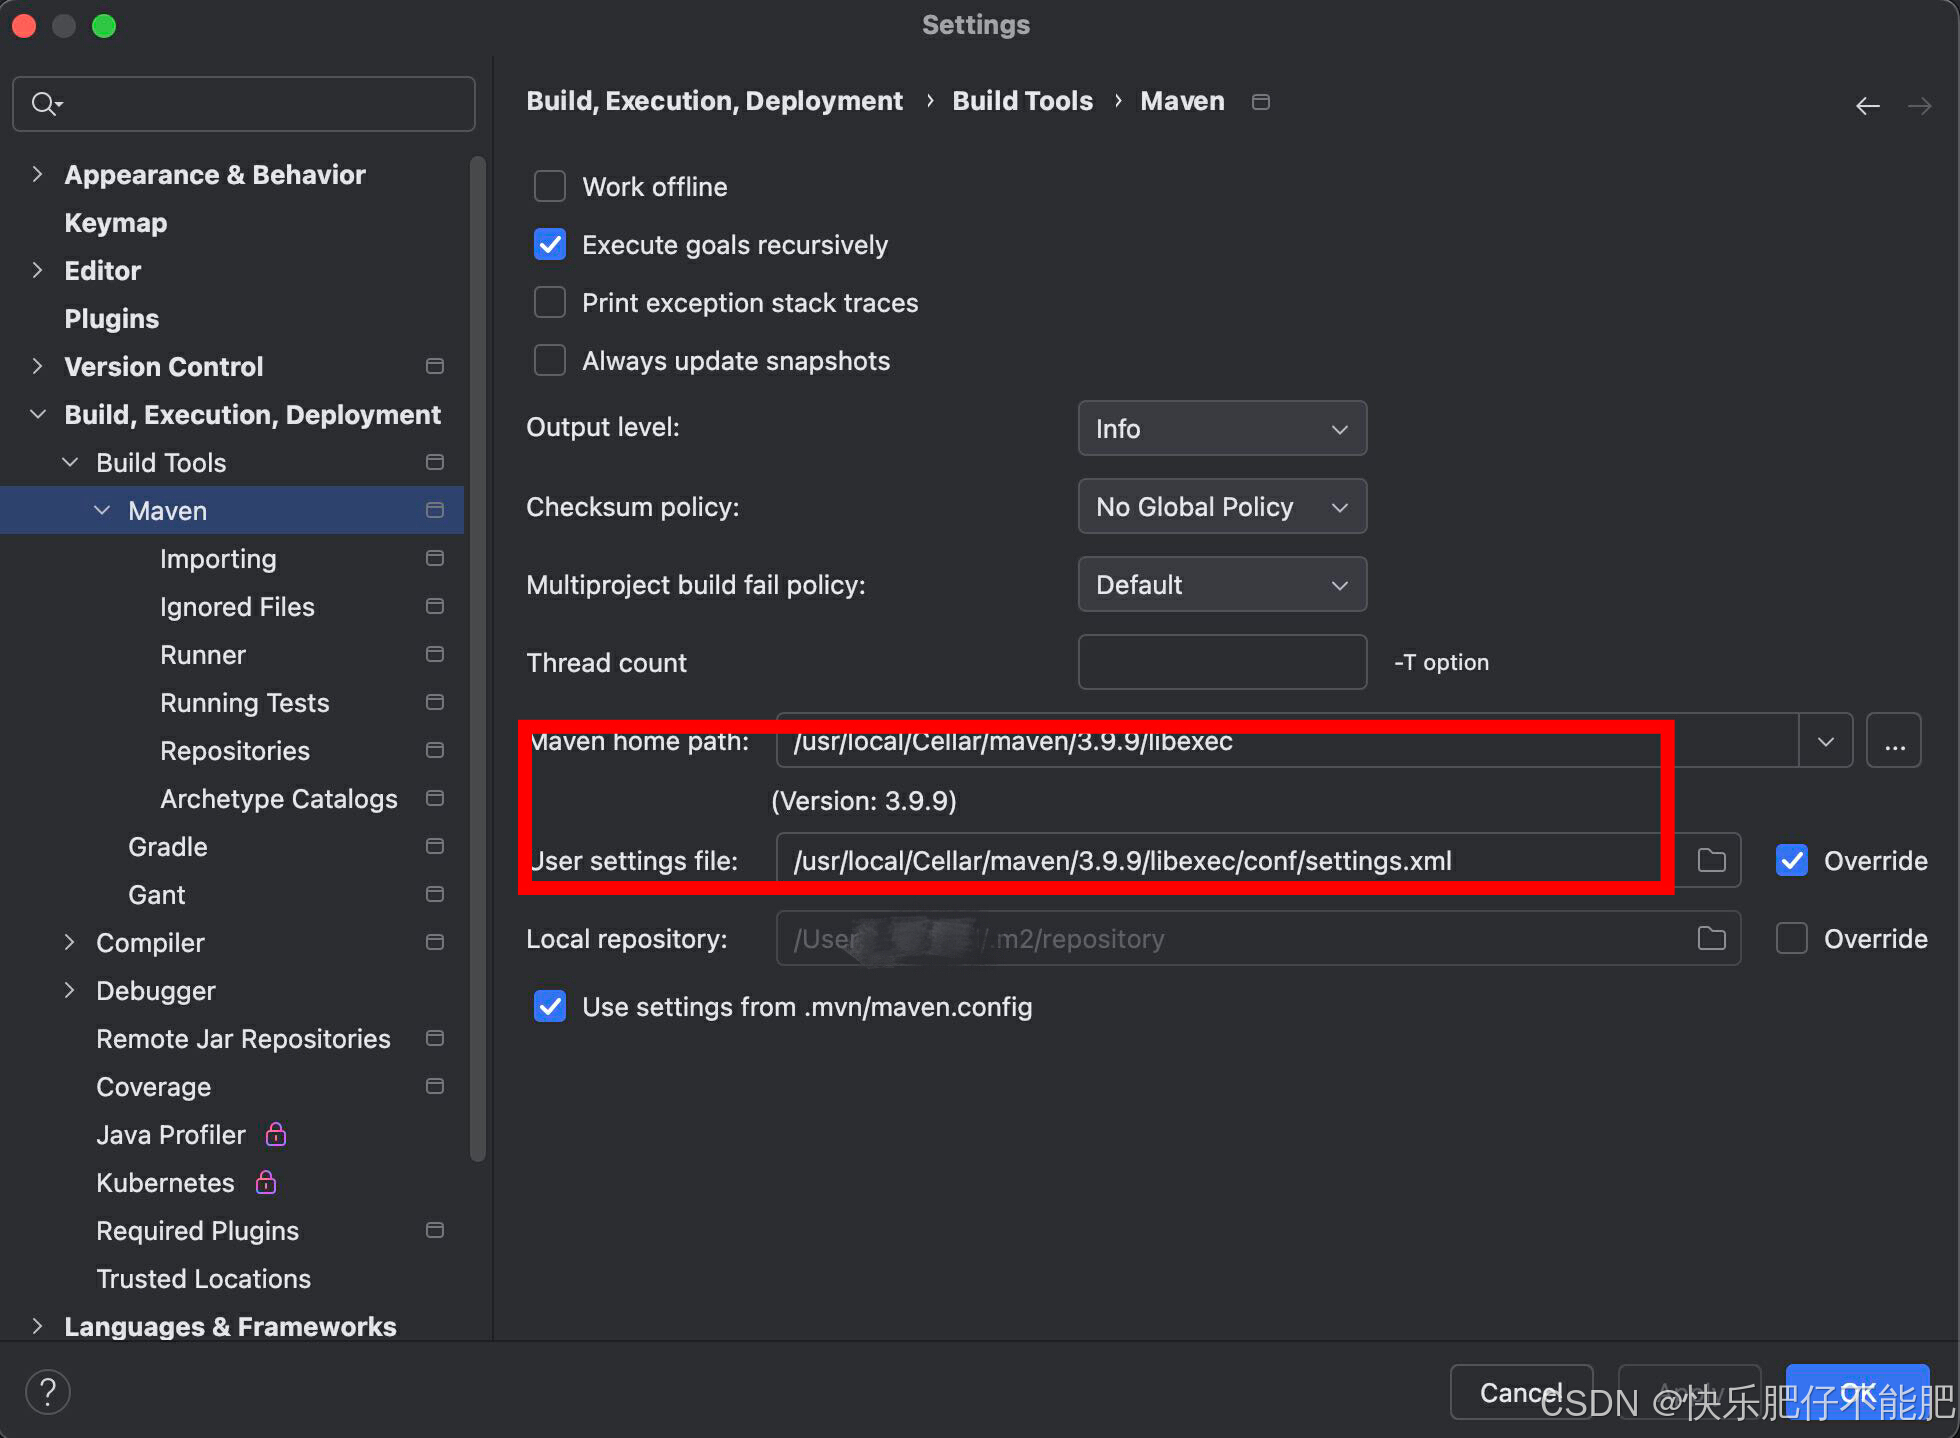Click Java Profiler lock icon
Screen dimensions: 1960x1438
click(x=276, y=1134)
